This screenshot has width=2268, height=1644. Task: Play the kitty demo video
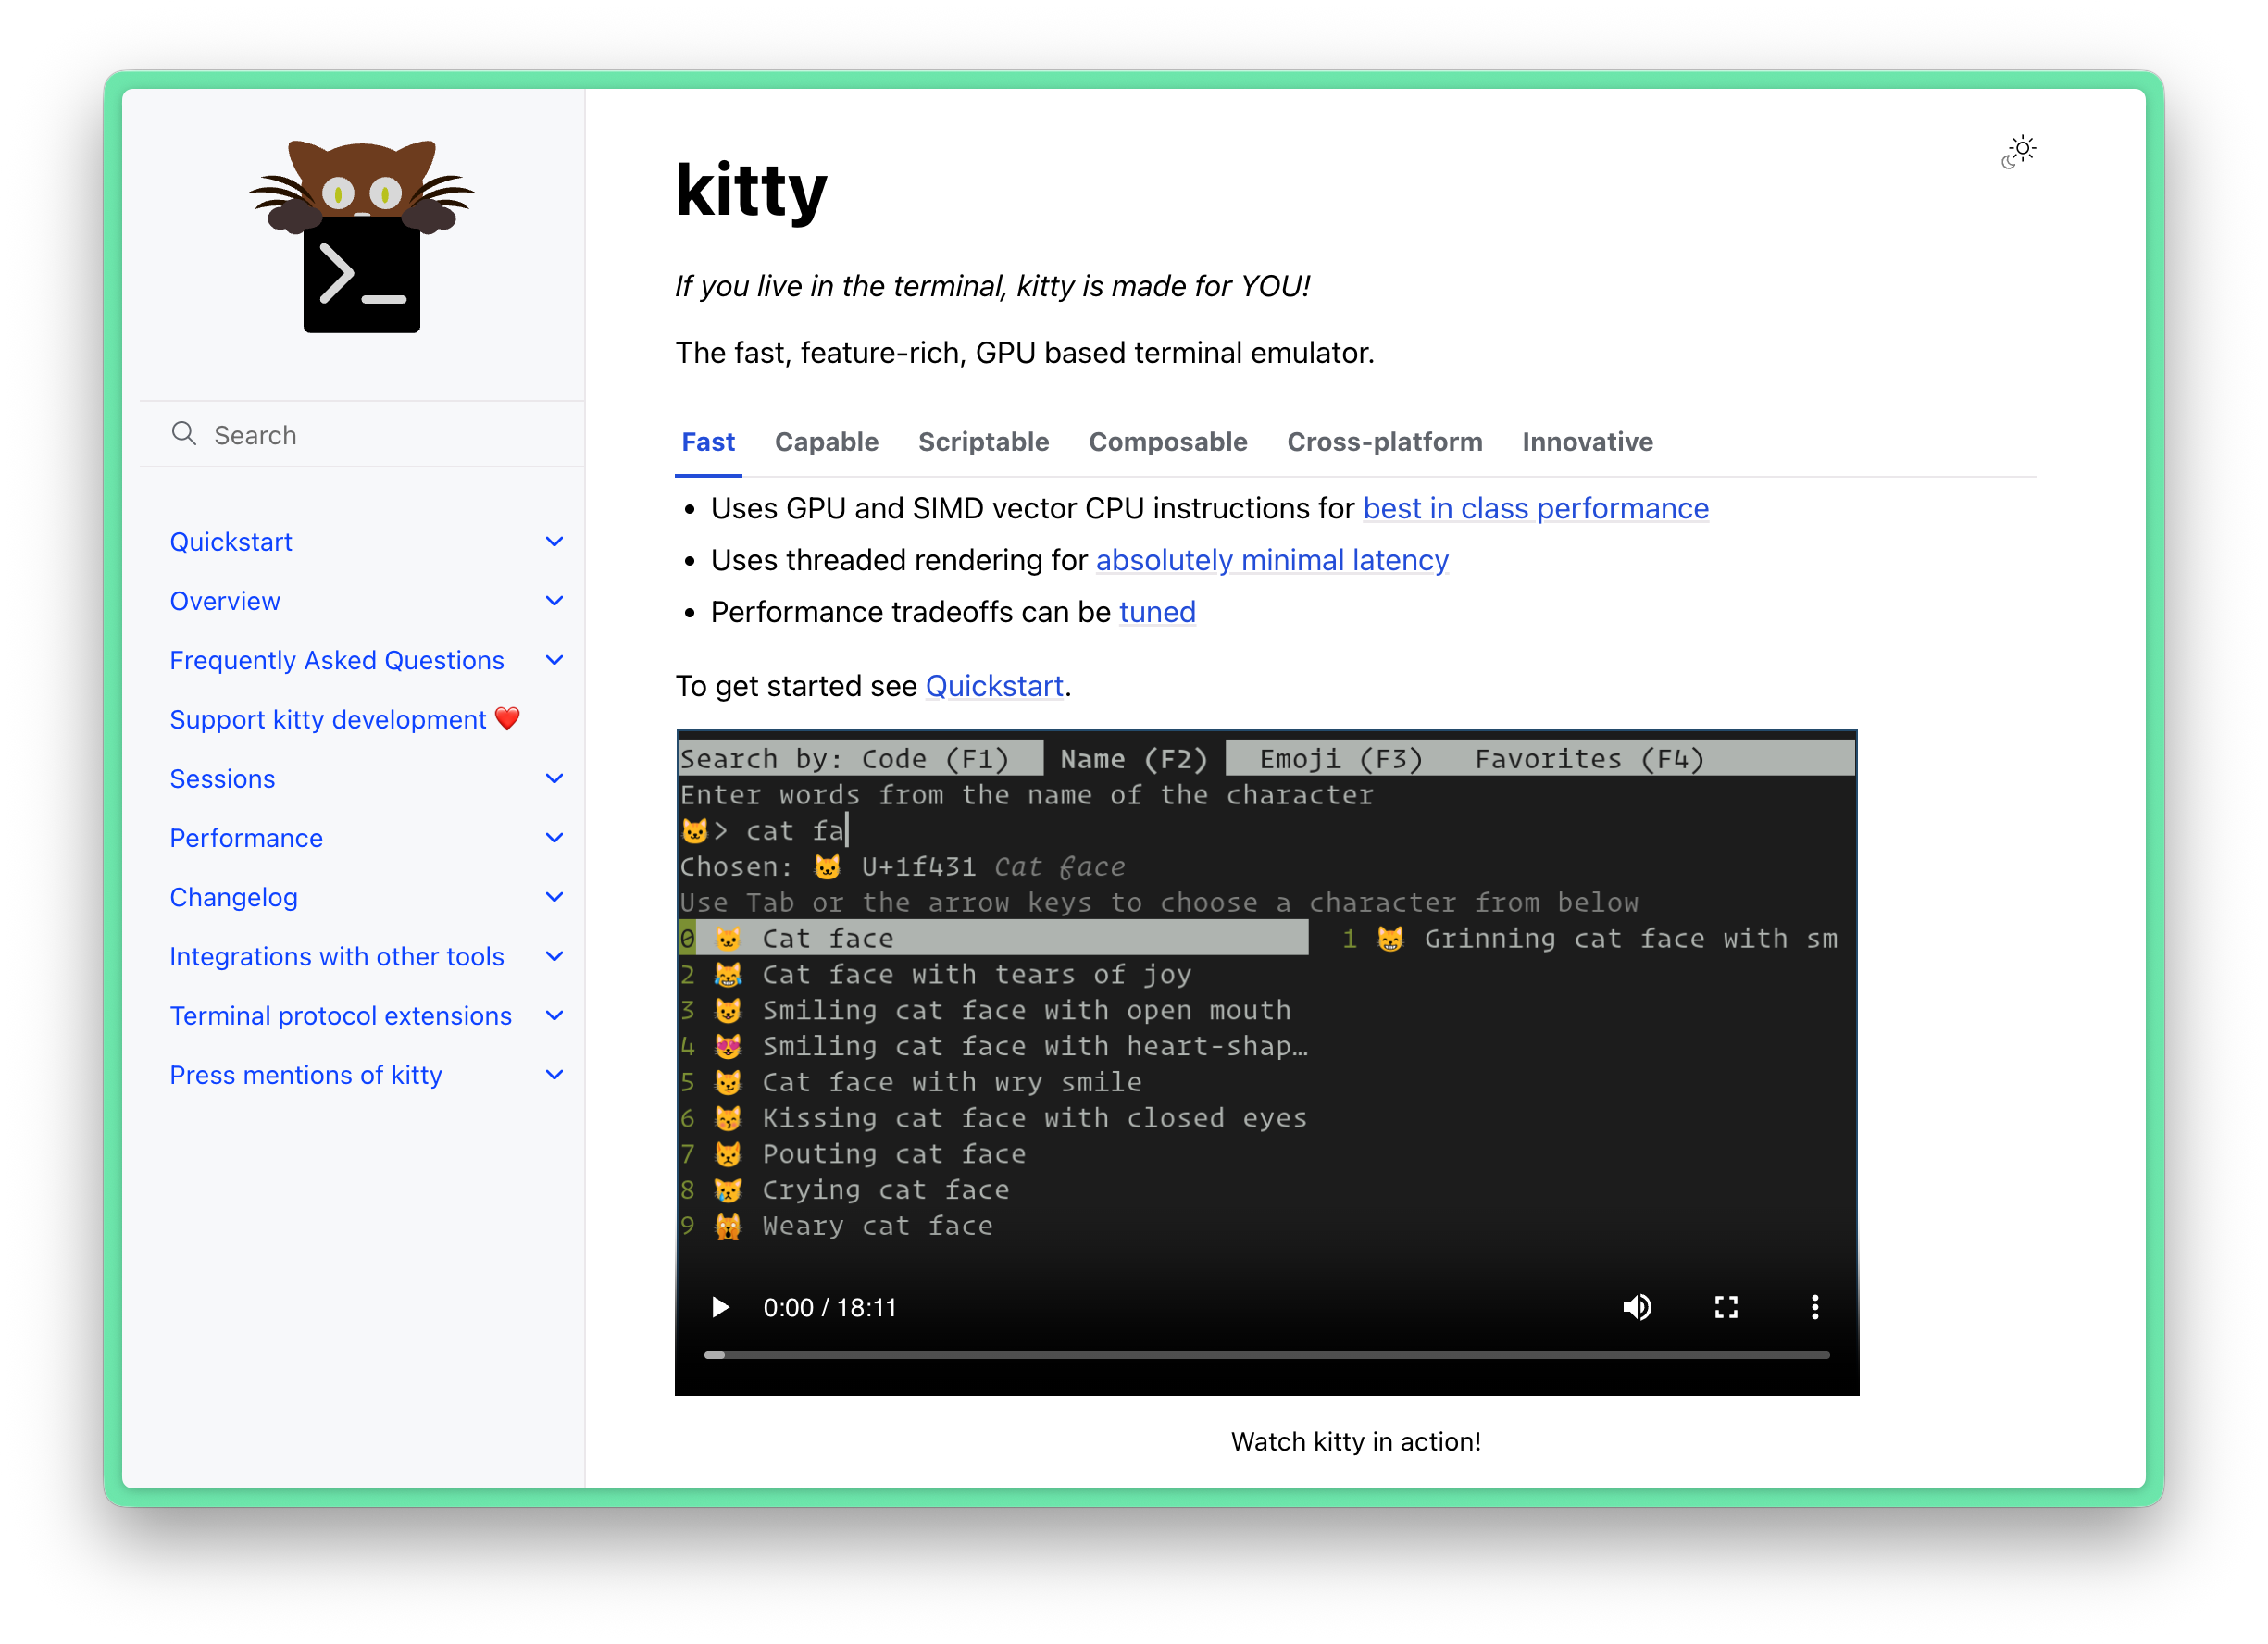coord(720,1307)
